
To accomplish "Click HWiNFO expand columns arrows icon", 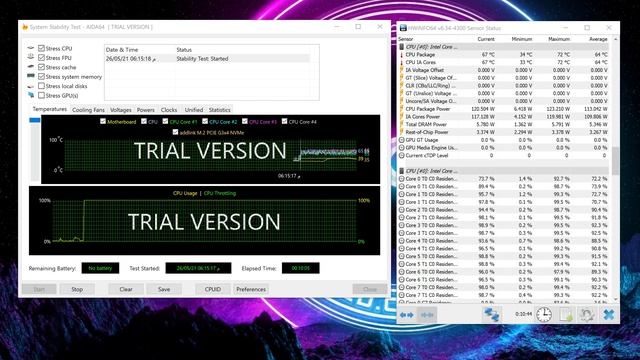I will [407, 315].
